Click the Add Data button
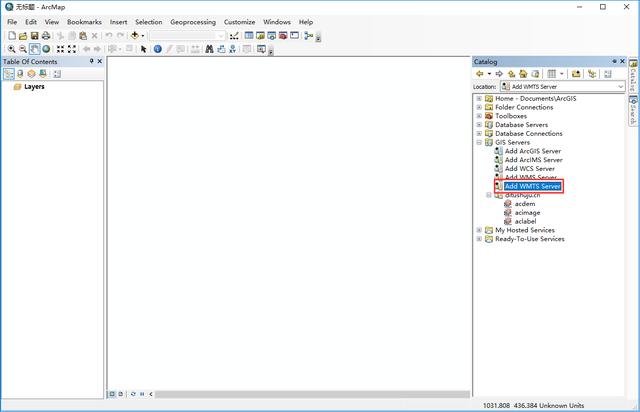 point(135,36)
